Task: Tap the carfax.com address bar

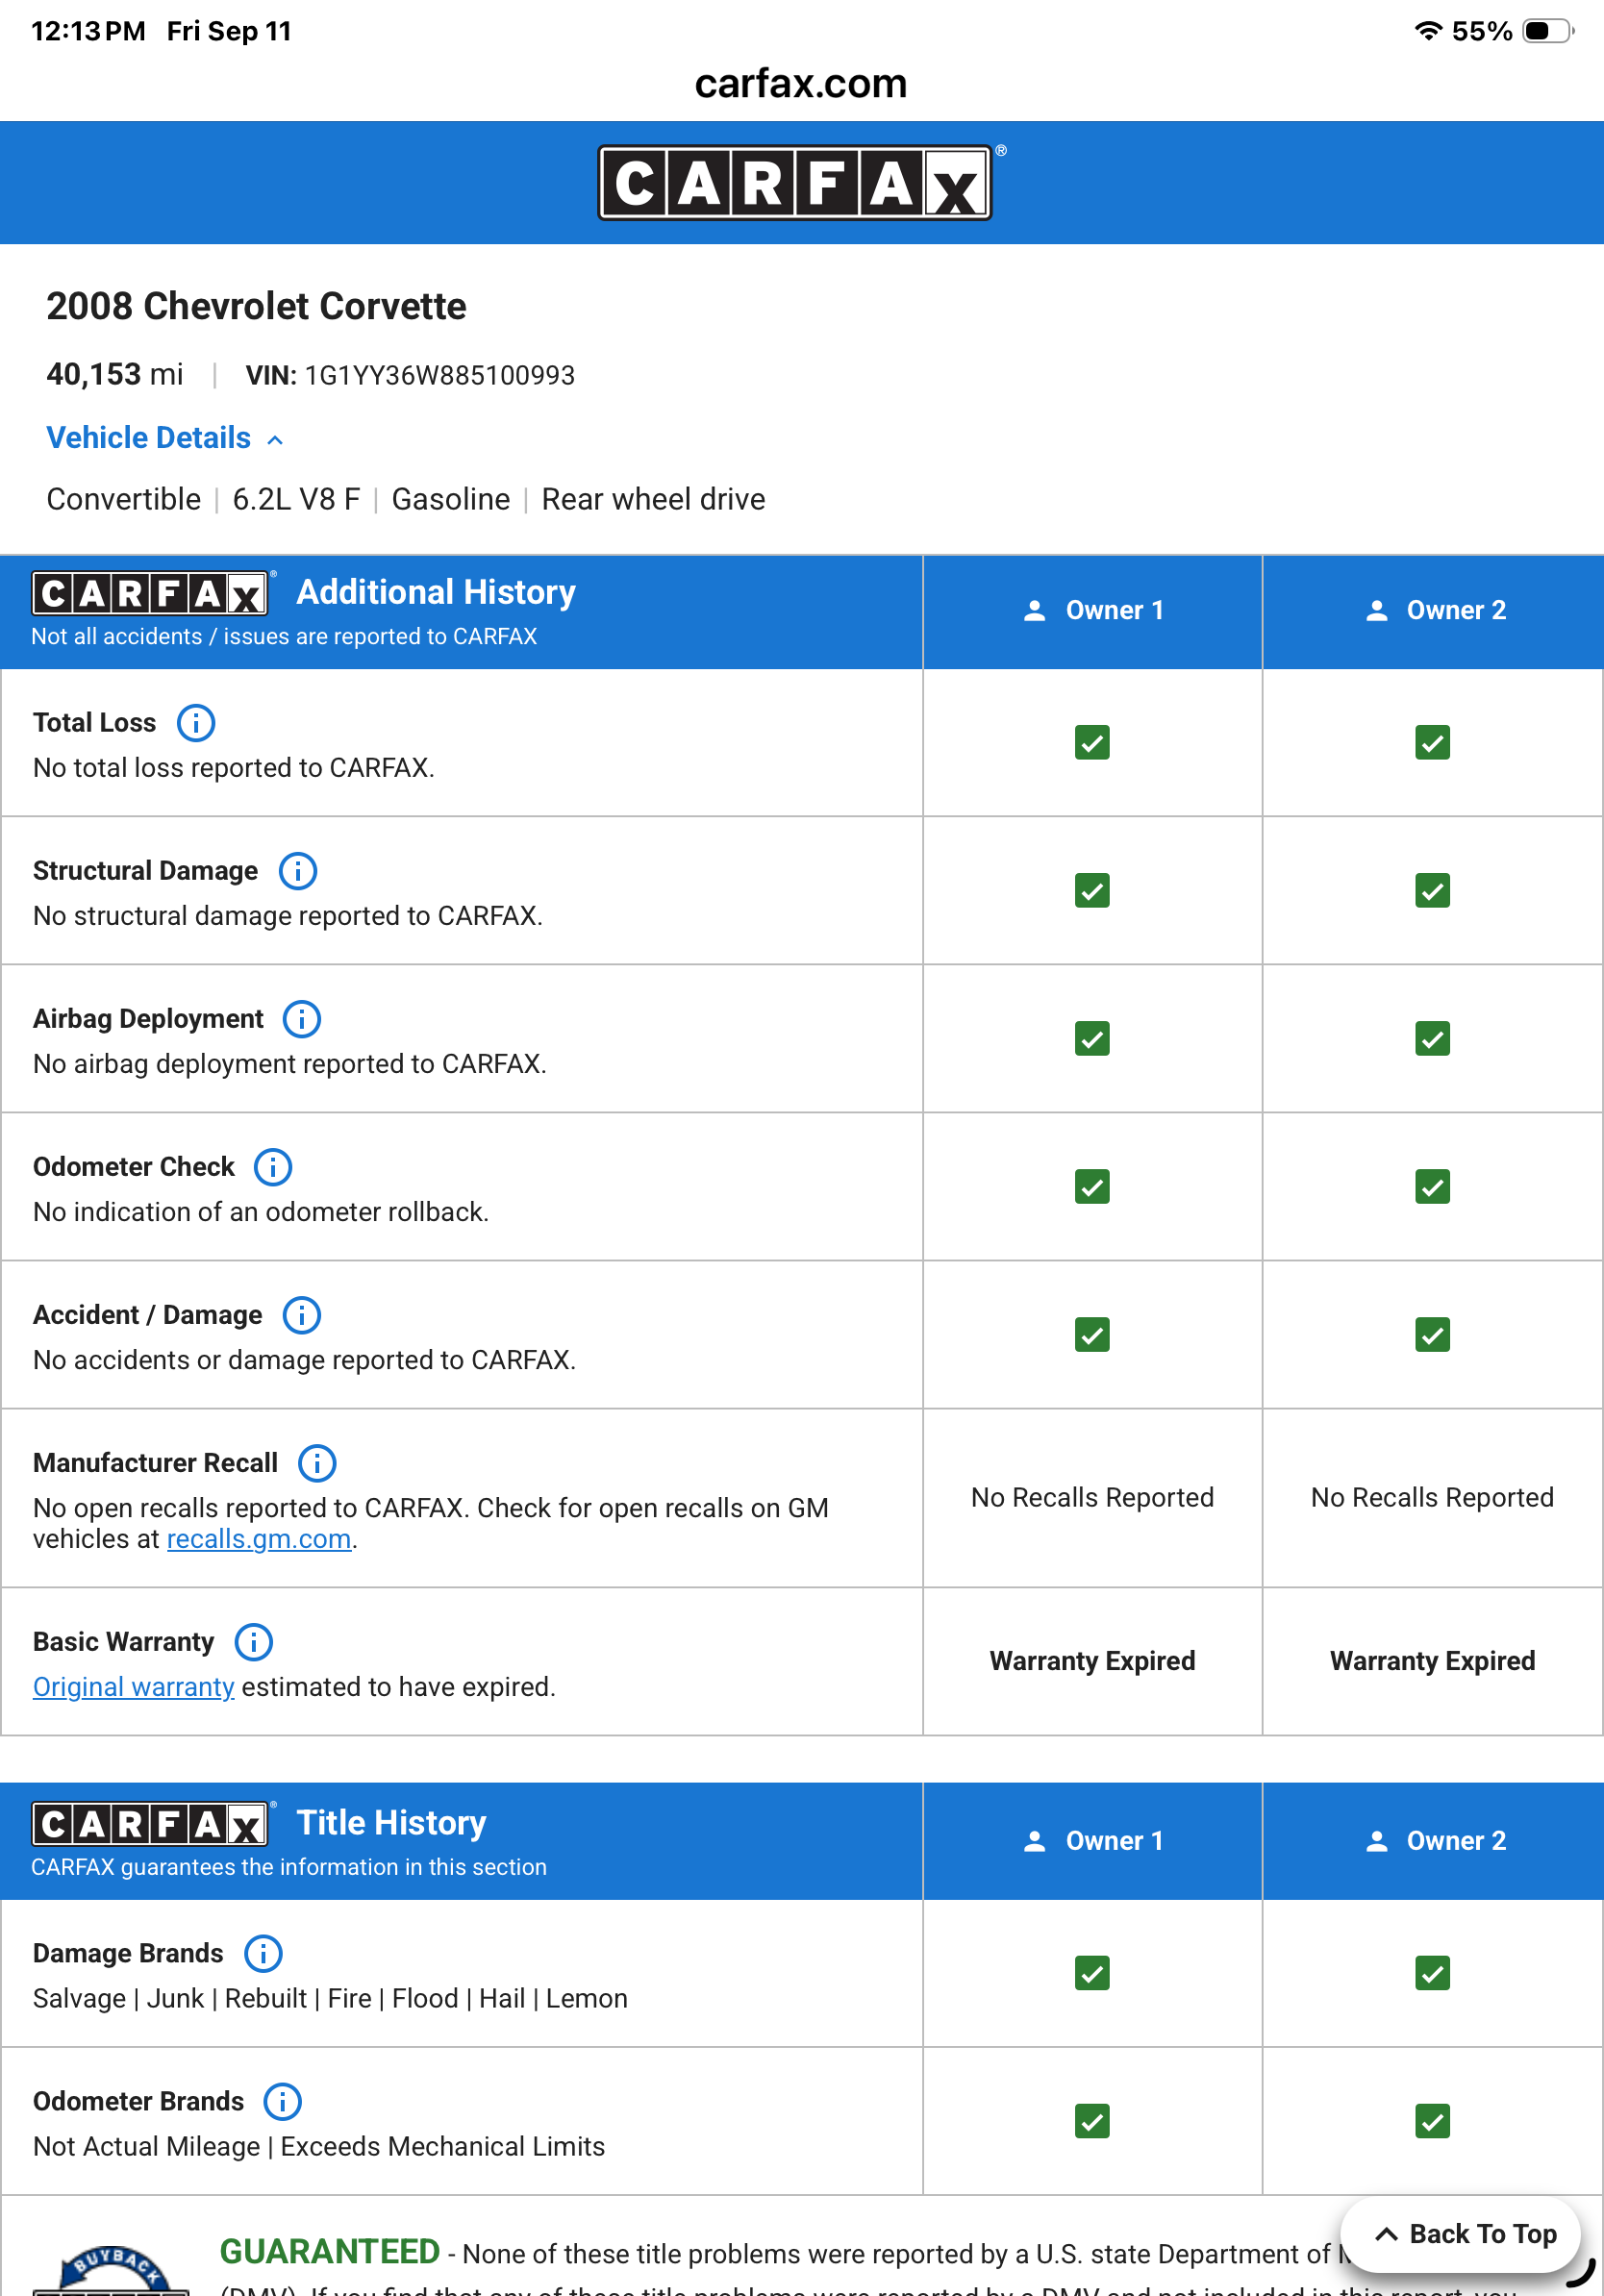Action: pyautogui.click(x=801, y=83)
